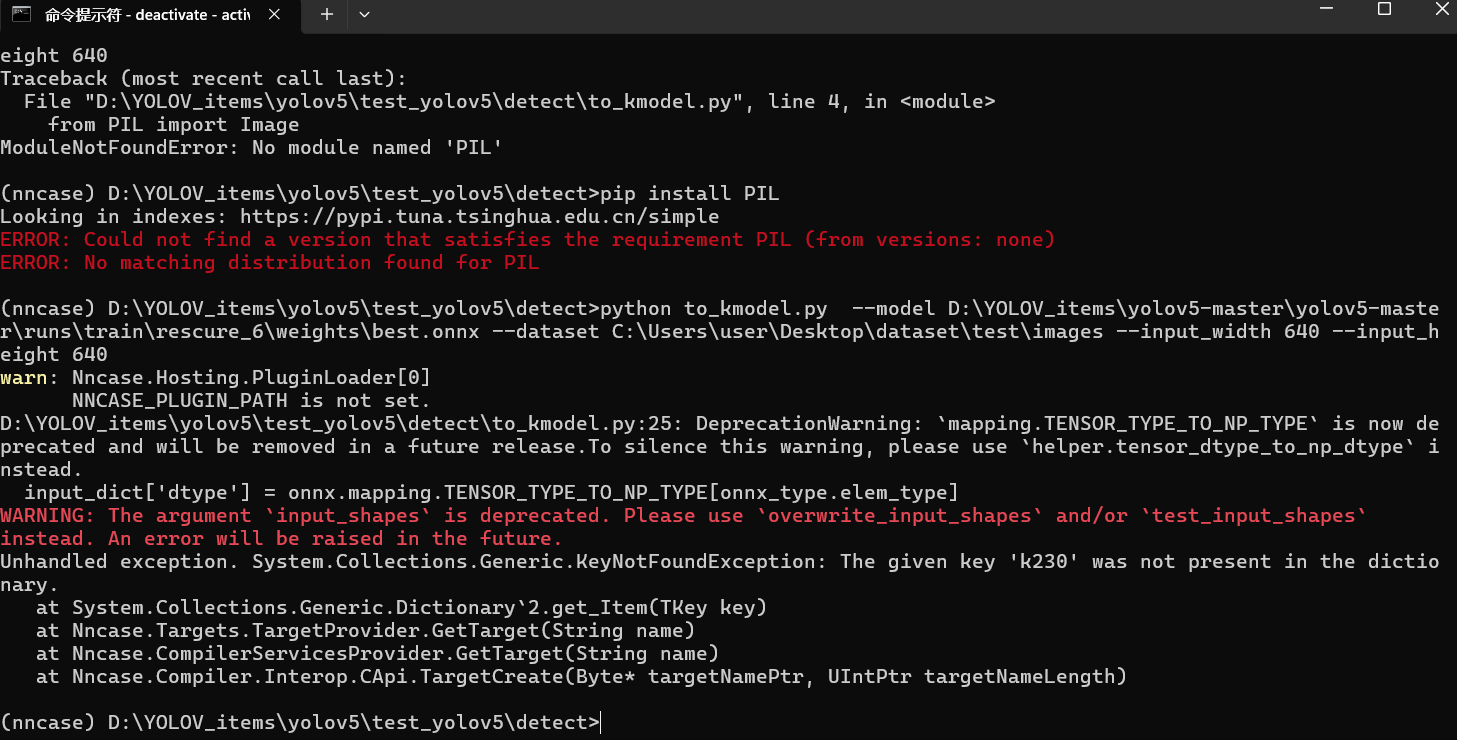
Task: Click the 'from PIL import Image' line
Action: pyautogui.click(x=173, y=125)
